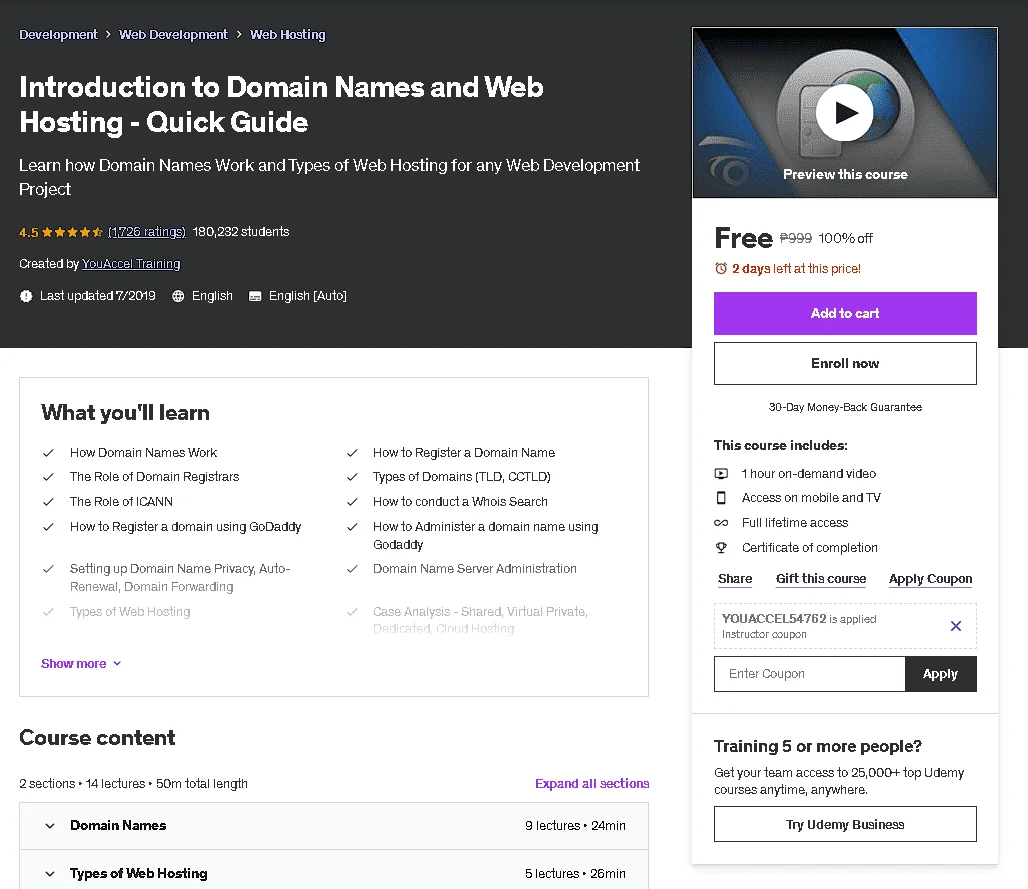Click '1 hour on-demand video' text
The height and width of the screenshot is (889, 1028).
click(808, 473)
